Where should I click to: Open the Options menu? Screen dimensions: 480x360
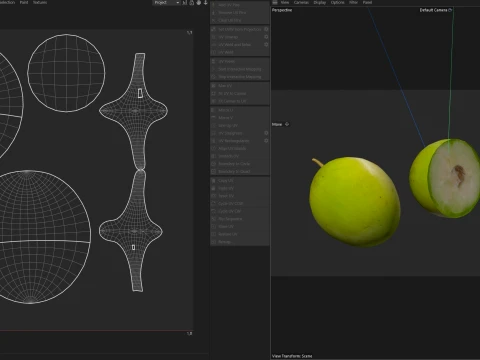coord(337,2)
